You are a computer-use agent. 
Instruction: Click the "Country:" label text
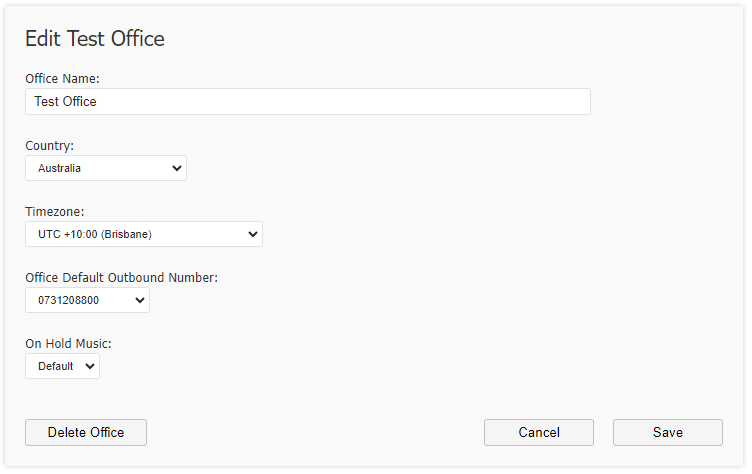[x=49, y=145]
